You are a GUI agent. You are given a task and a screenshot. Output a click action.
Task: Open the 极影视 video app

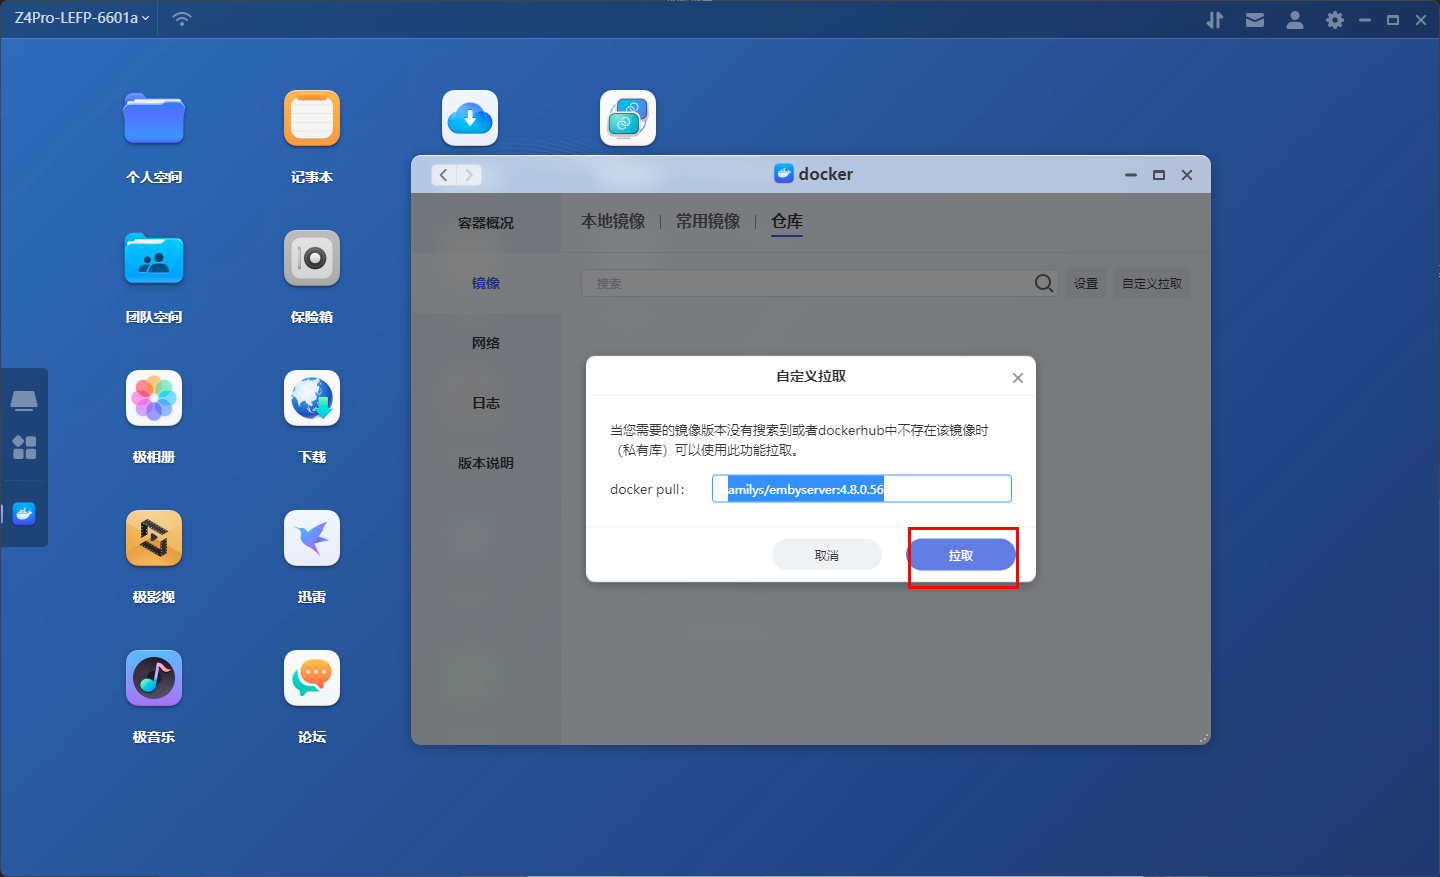(154, 539)
